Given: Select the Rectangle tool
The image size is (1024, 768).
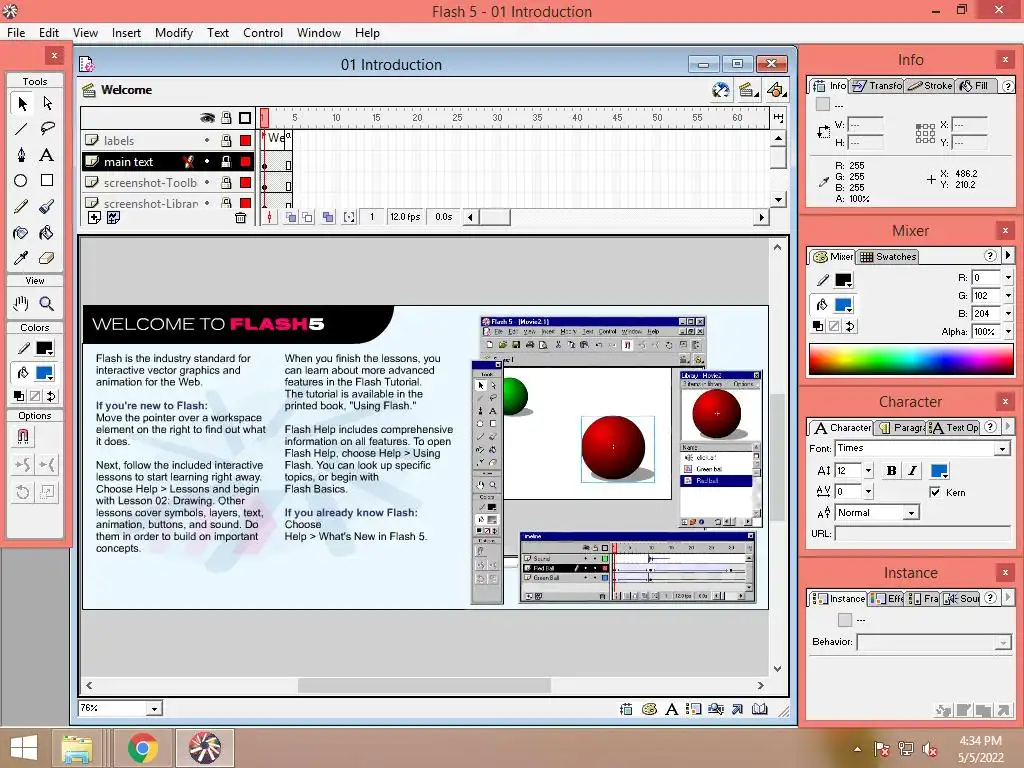Looking at the screenshot, I should [x=47, y=180].
